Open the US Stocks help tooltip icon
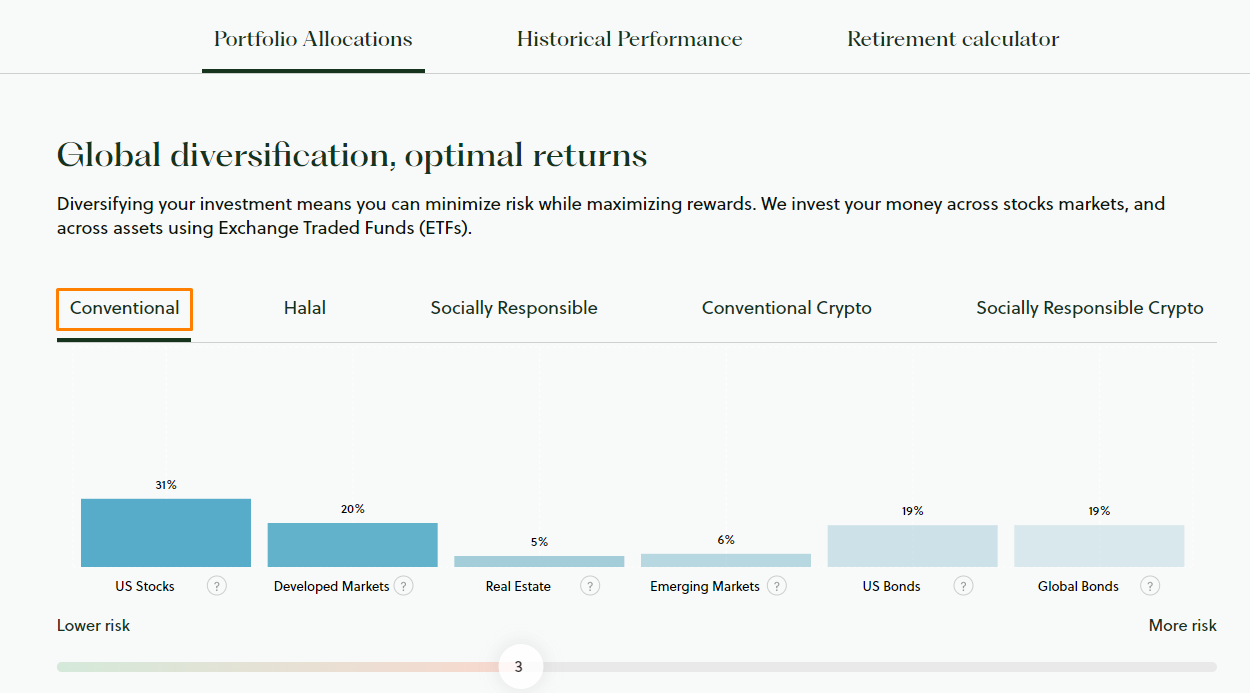This screenshot has width=1250, height=693. (216, 585)
